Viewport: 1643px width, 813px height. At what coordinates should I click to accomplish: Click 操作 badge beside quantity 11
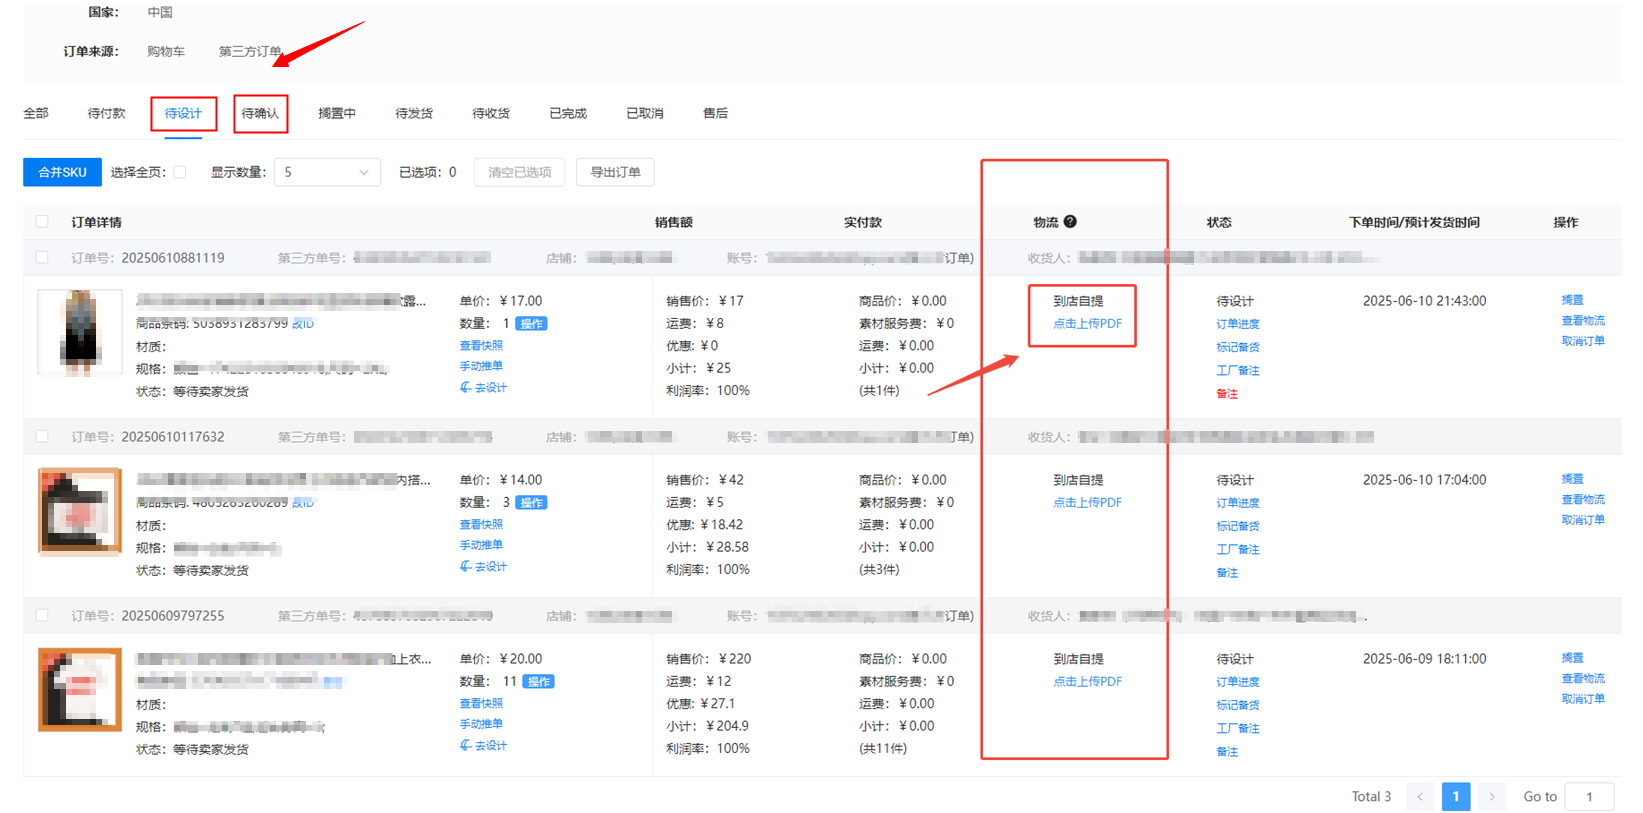pos(539,682)
